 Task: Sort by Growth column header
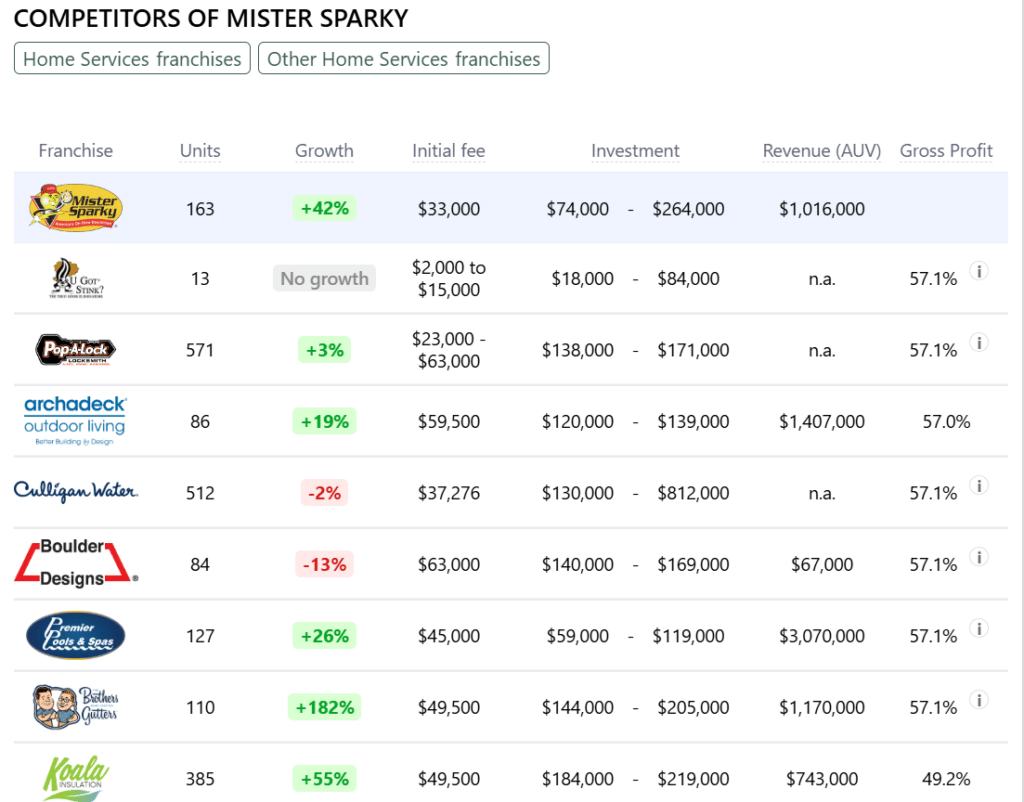pos(324,151)
